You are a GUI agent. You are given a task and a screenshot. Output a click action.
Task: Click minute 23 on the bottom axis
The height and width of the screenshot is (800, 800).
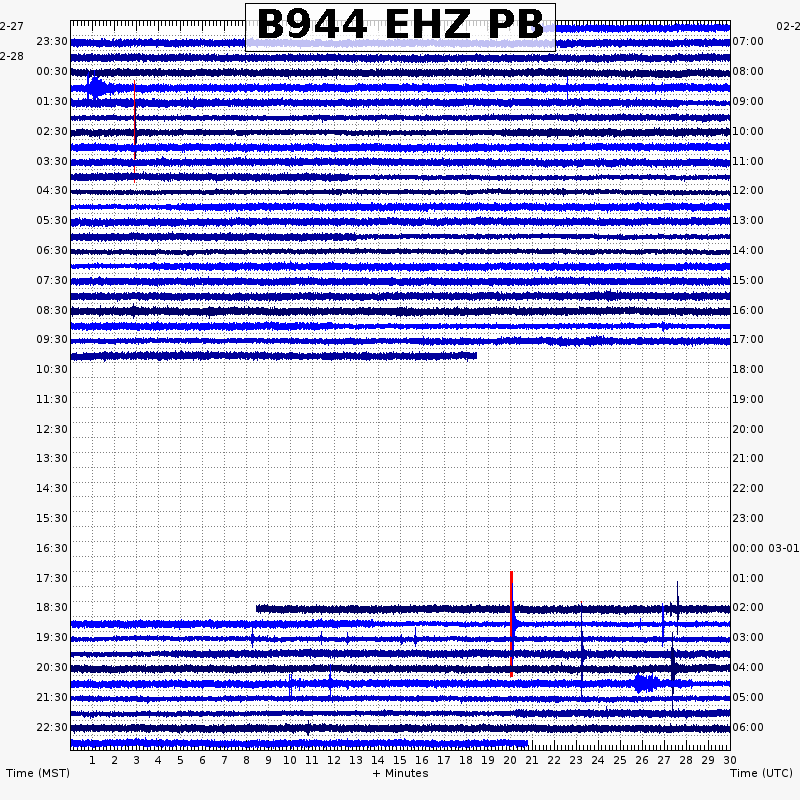[576, 761]
